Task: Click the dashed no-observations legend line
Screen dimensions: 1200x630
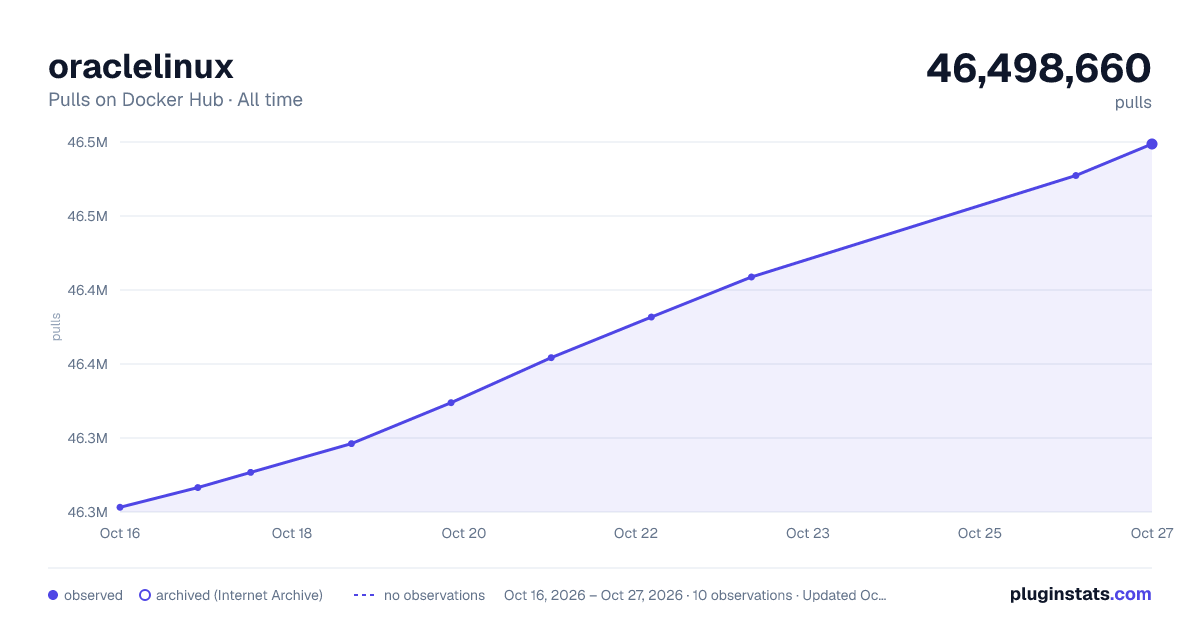Action: pos(364,595)
